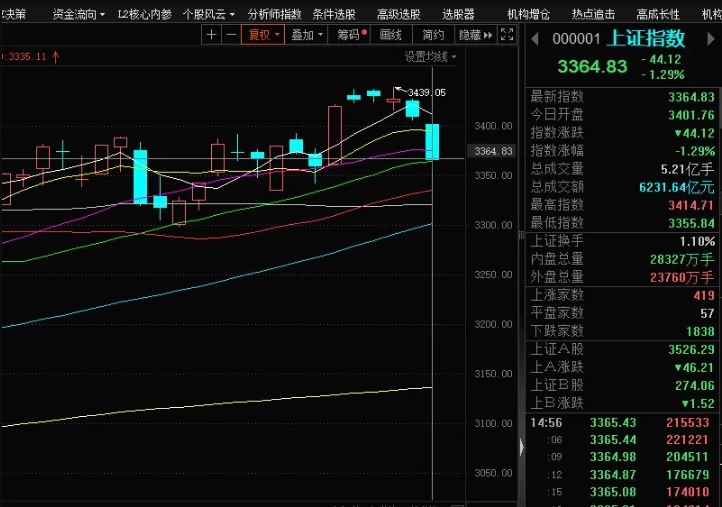Click the tick row price 3364.98

point(613,457)
